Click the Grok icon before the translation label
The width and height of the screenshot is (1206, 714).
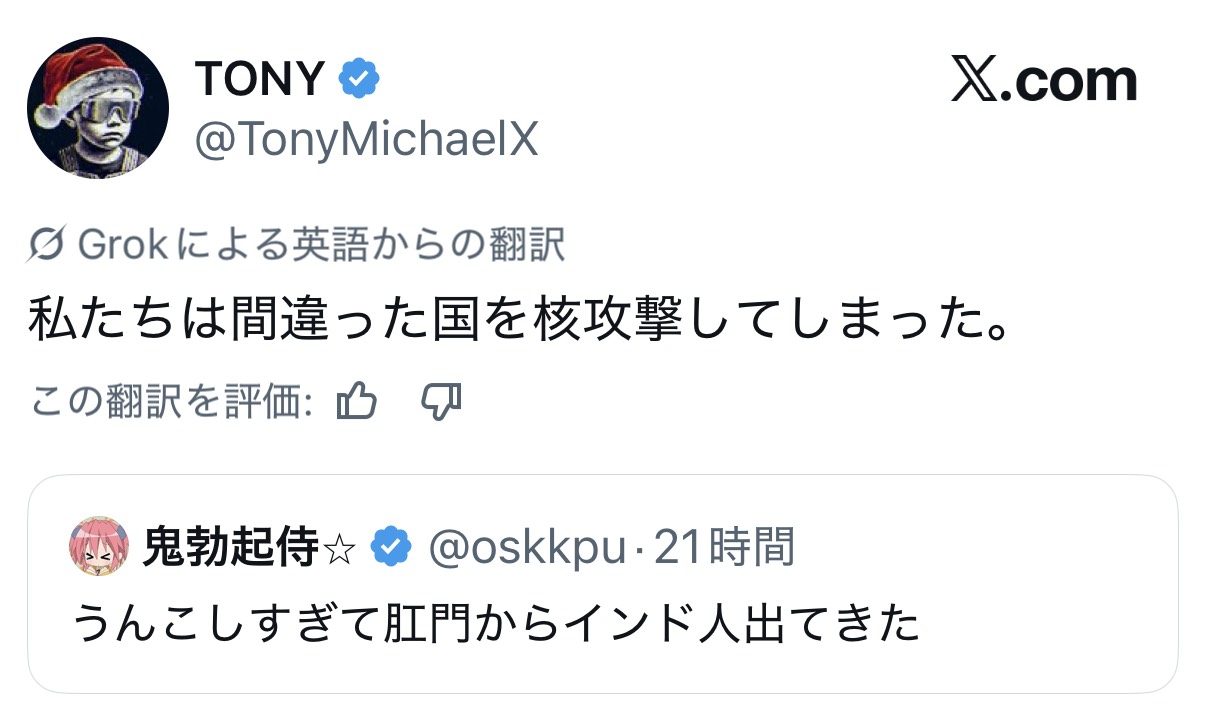click(x=49, y=245)
